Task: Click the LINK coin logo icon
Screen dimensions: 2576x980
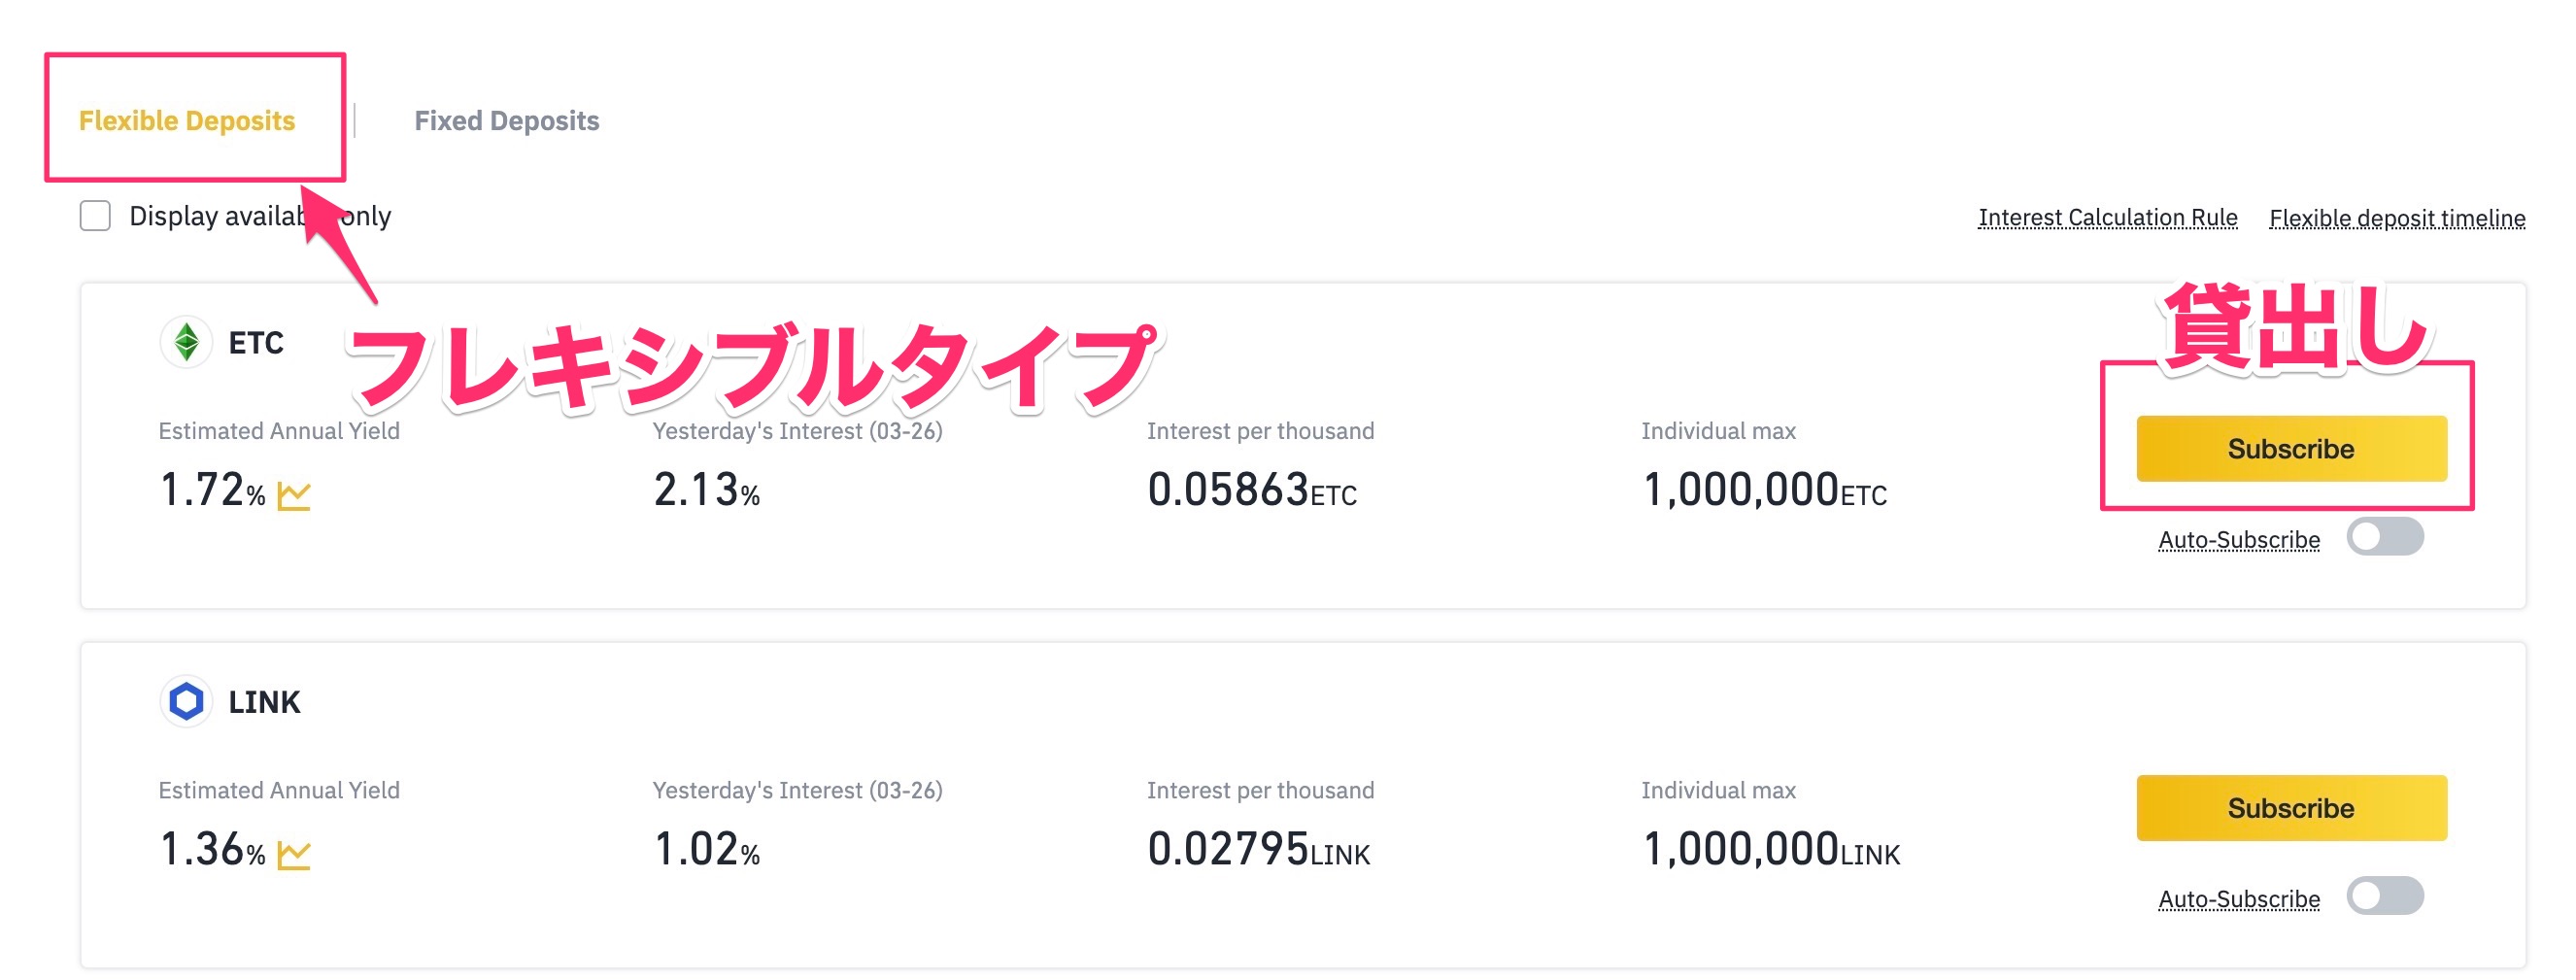Action: tap(186, 701)
